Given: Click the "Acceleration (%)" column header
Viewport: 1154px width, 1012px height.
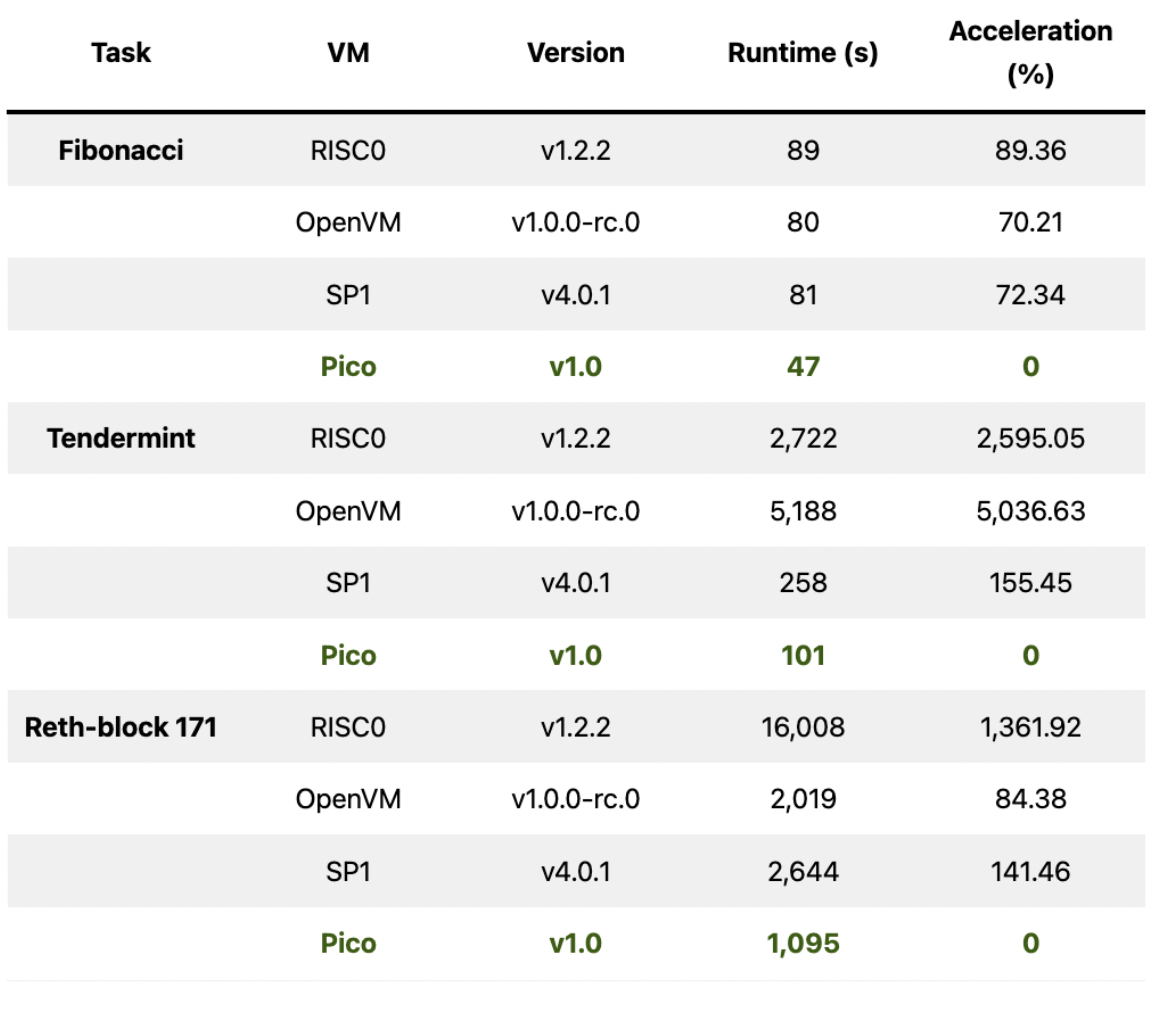Looking at the screenshot, I should pos(1030,53).
